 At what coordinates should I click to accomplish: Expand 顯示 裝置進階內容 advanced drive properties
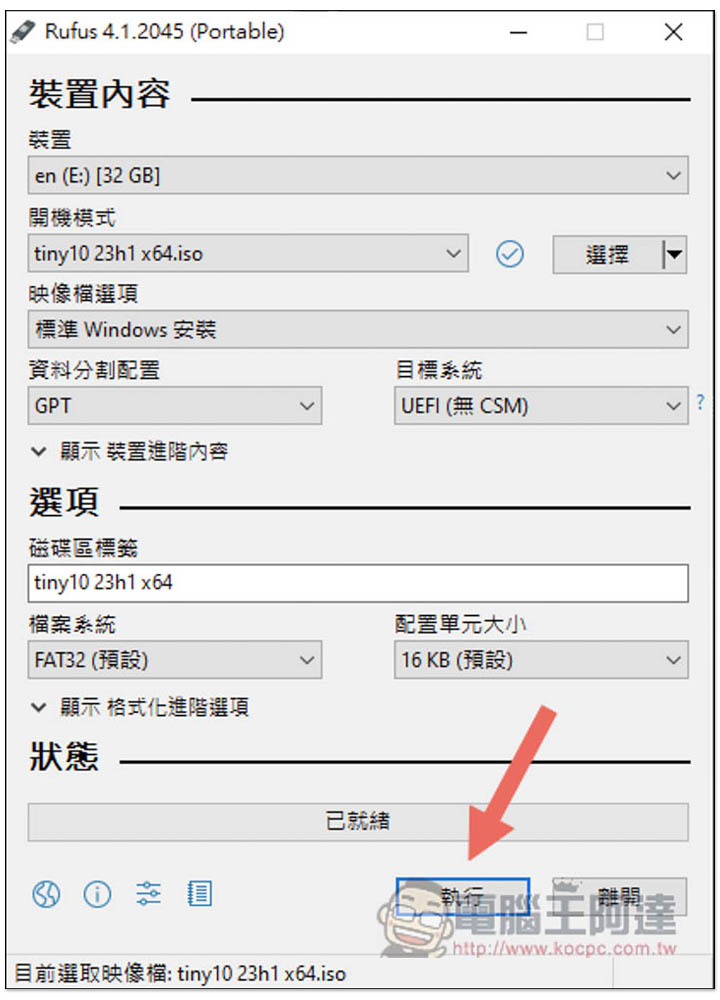click(130, 452)
